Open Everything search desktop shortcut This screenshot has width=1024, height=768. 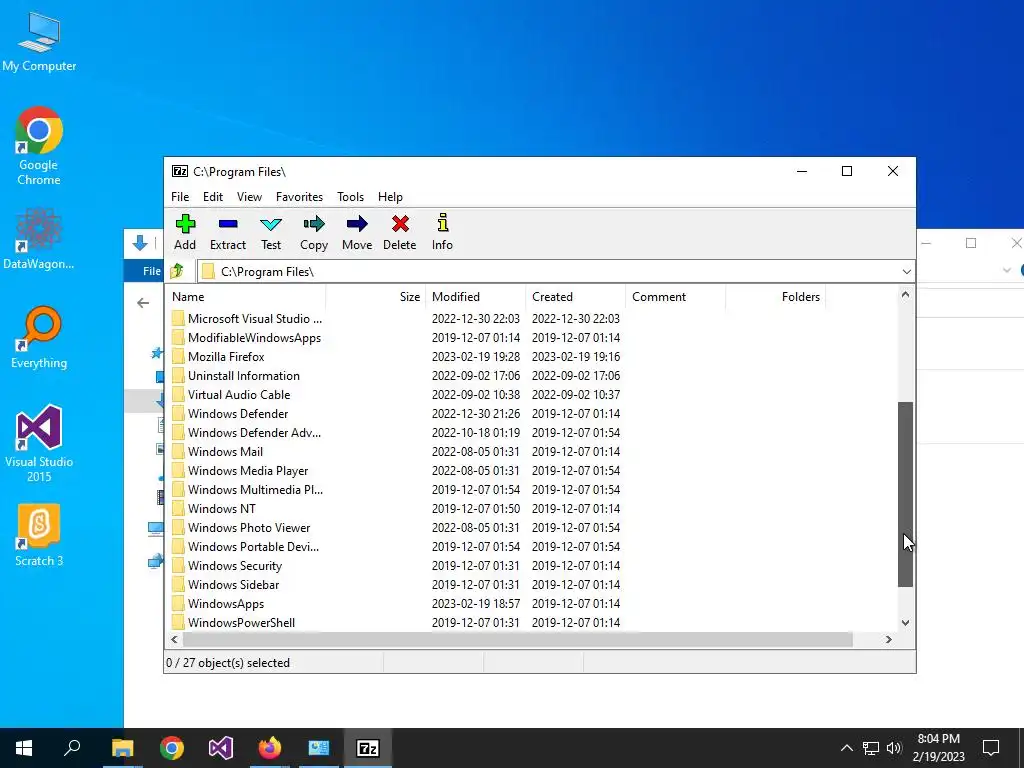click(39, 338)
